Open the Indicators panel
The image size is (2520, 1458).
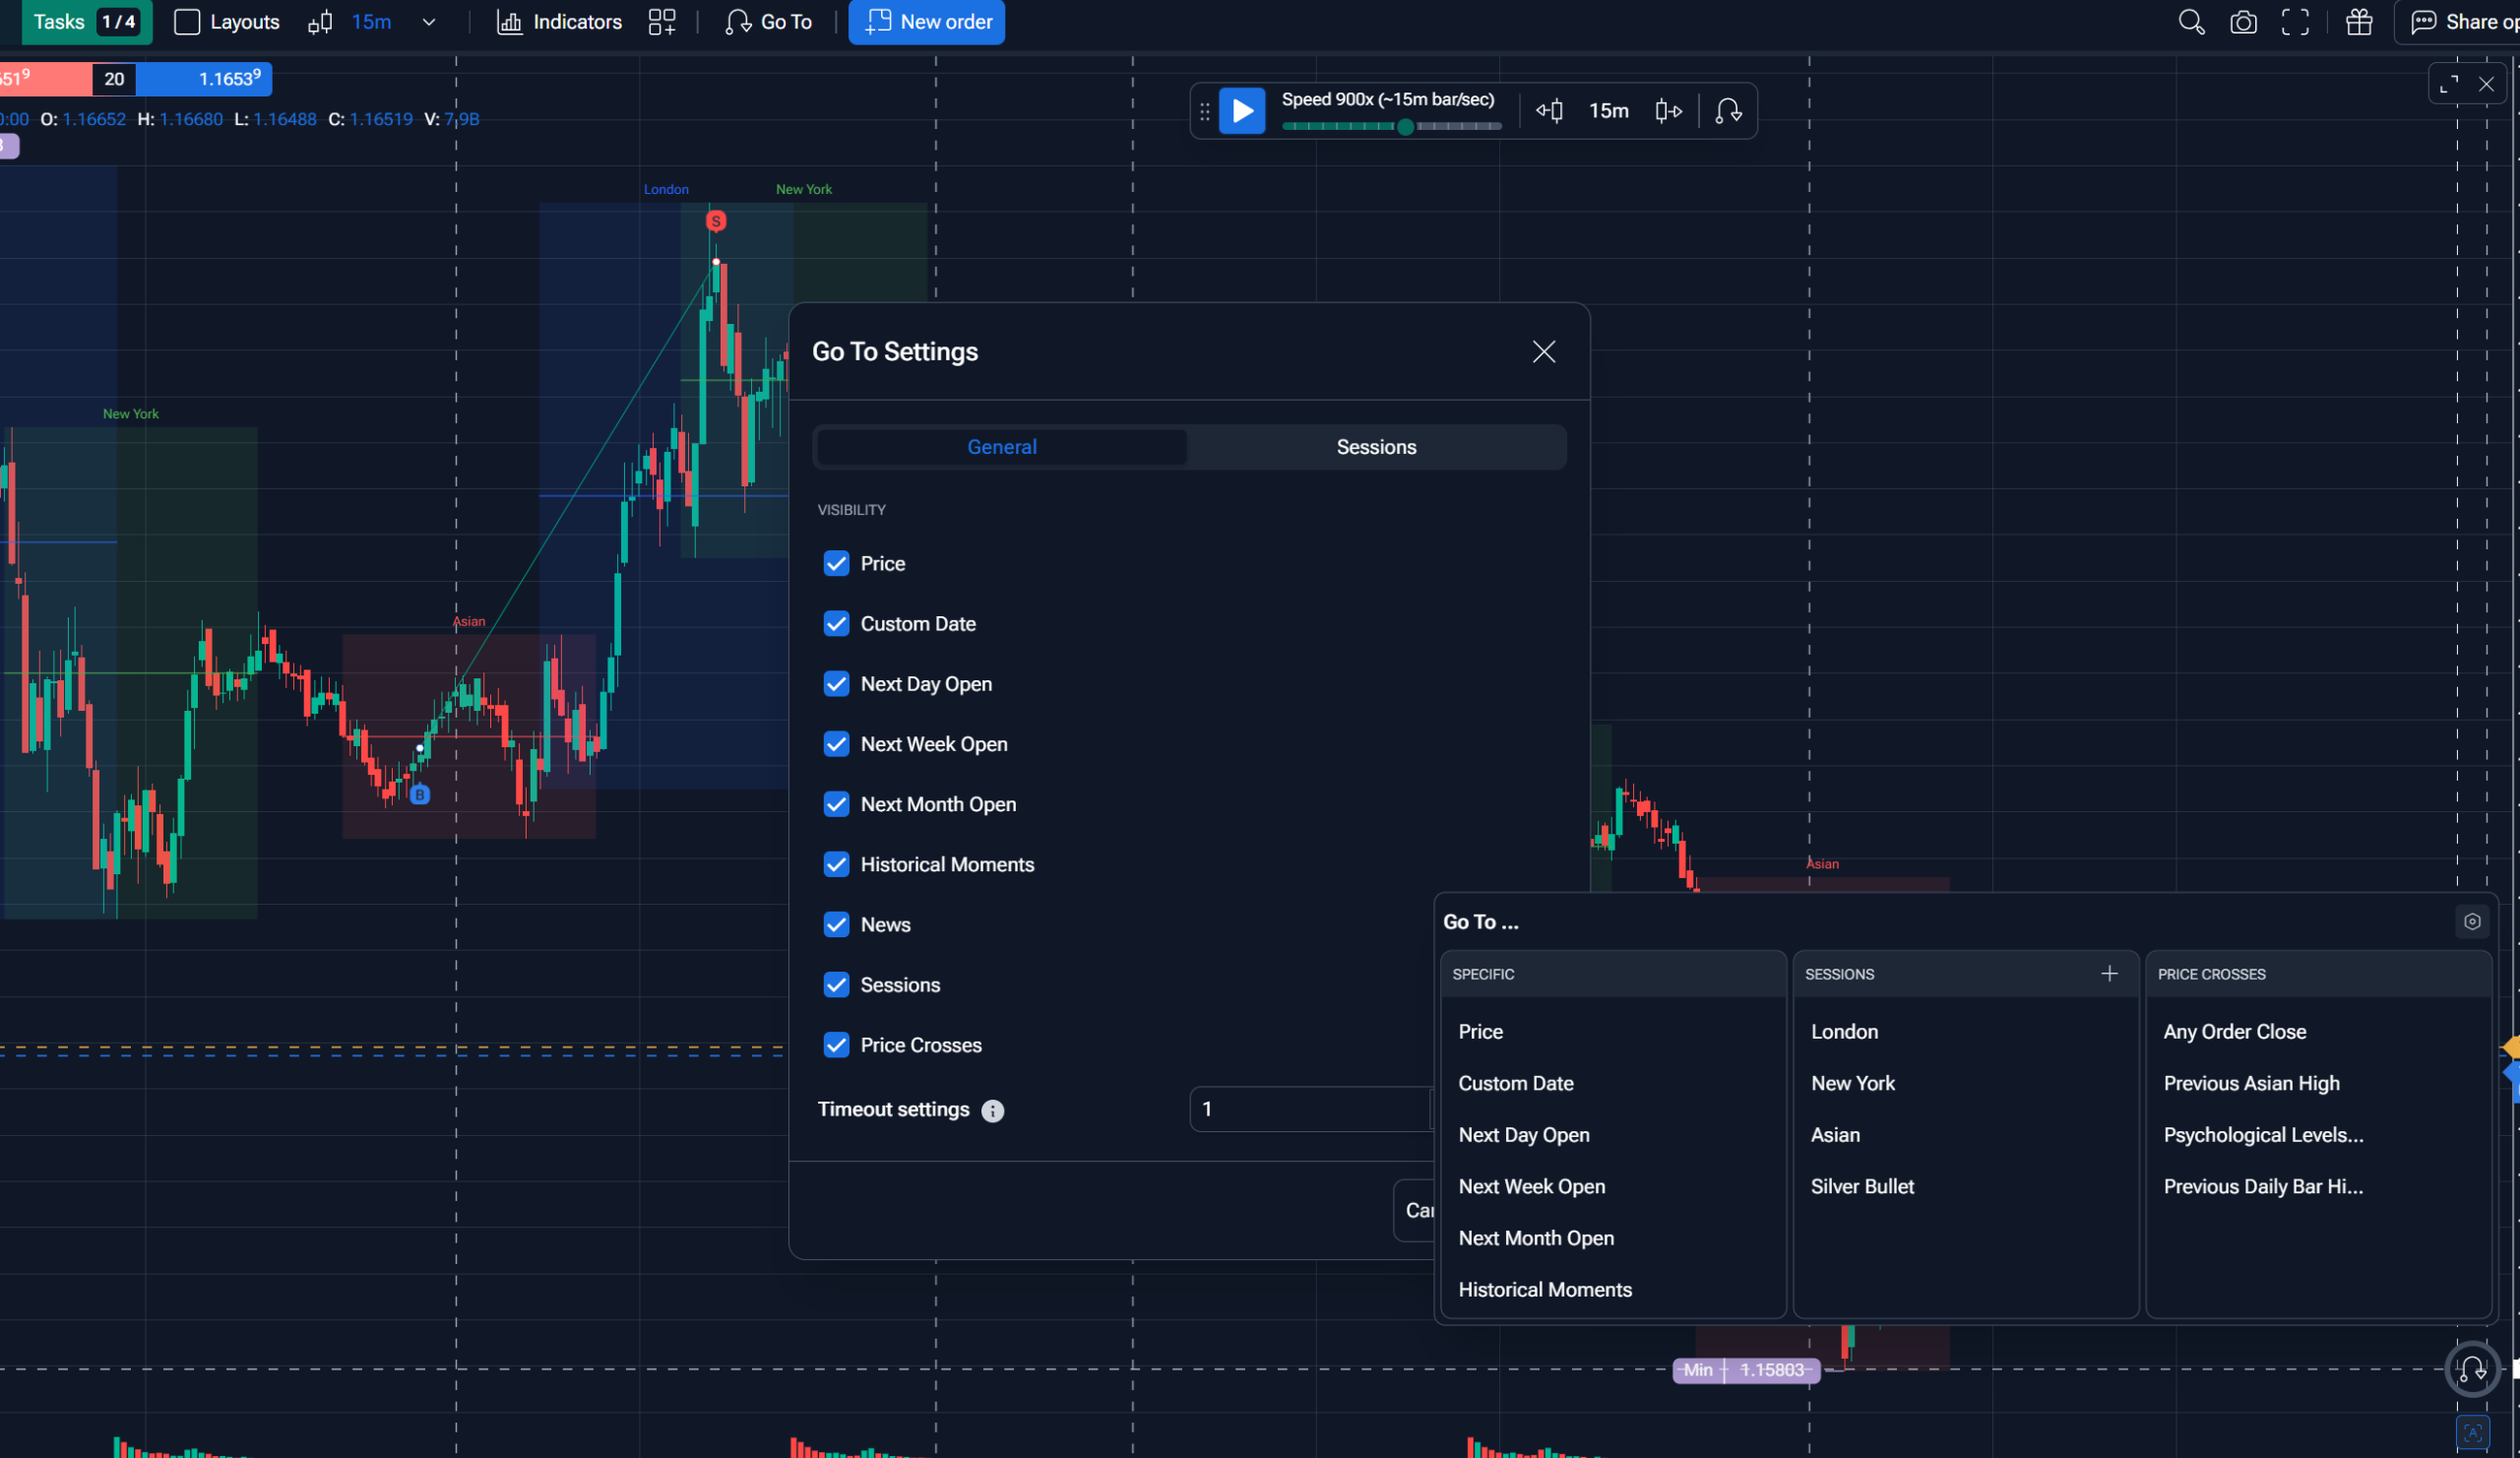559,22
